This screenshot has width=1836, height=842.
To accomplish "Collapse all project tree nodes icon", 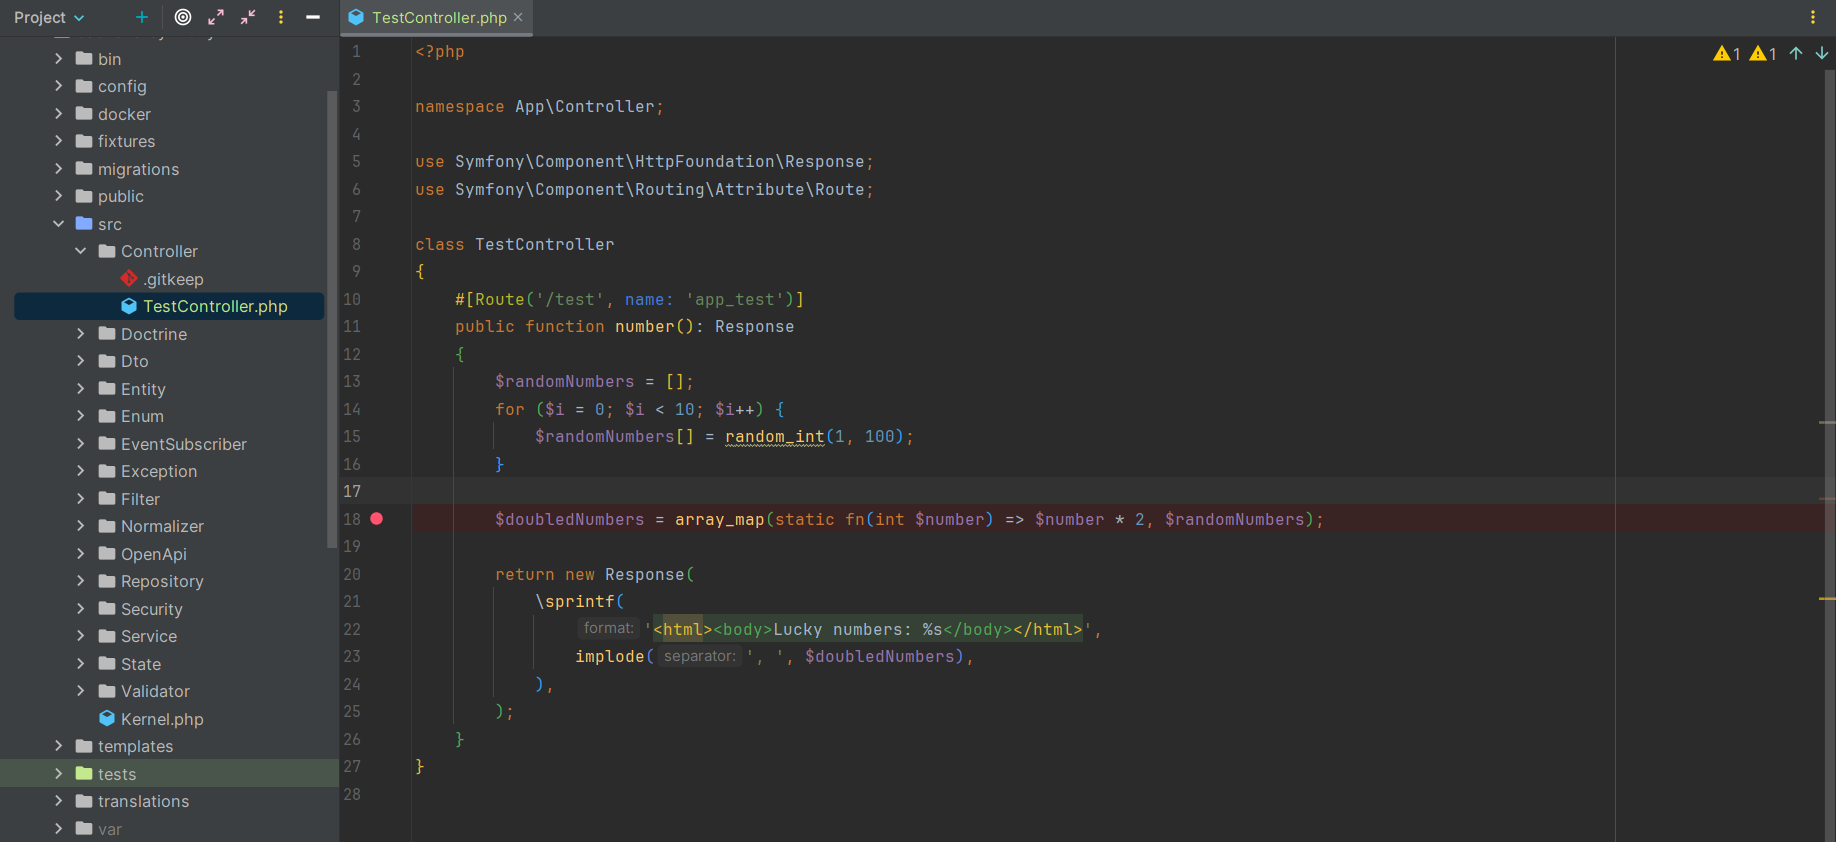I will [x=248, y=17].
